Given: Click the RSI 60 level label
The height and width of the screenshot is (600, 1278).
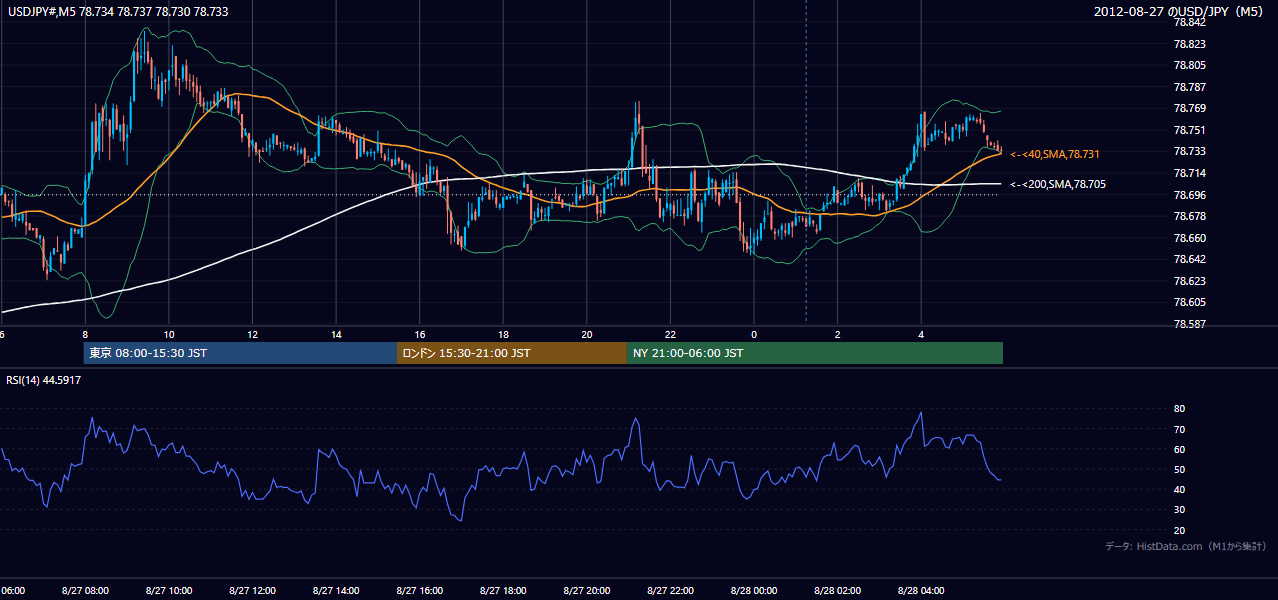Looking at the screenshot, I should 1180,449.
